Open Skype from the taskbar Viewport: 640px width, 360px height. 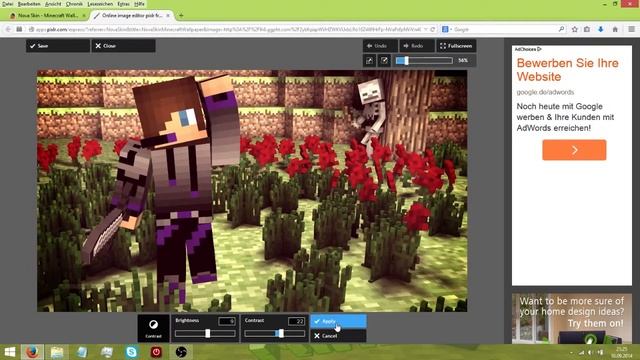[131, 352]
